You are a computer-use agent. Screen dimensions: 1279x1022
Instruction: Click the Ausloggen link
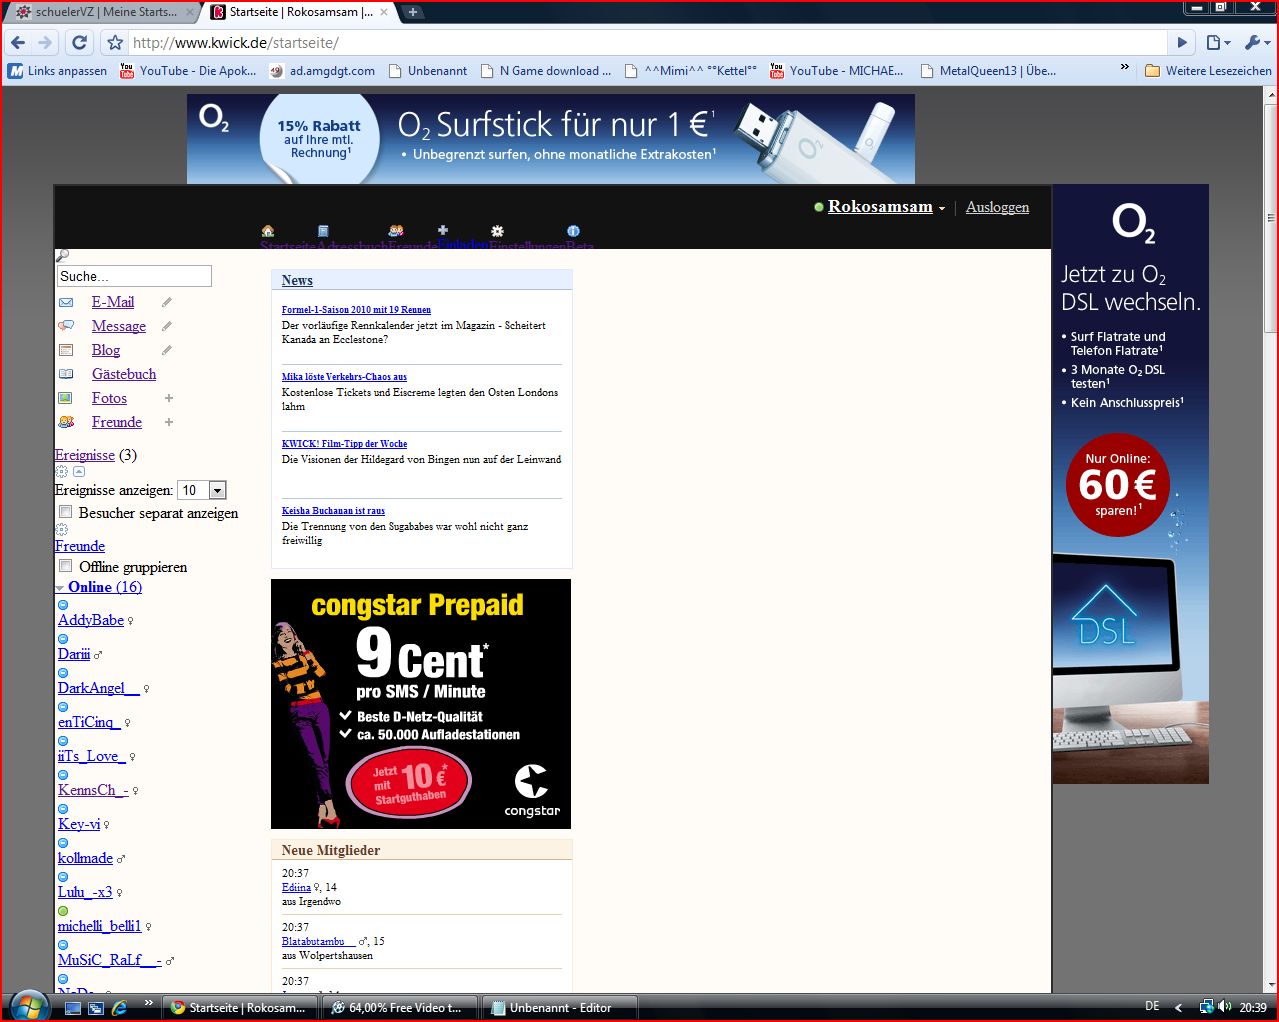[997, 207]
